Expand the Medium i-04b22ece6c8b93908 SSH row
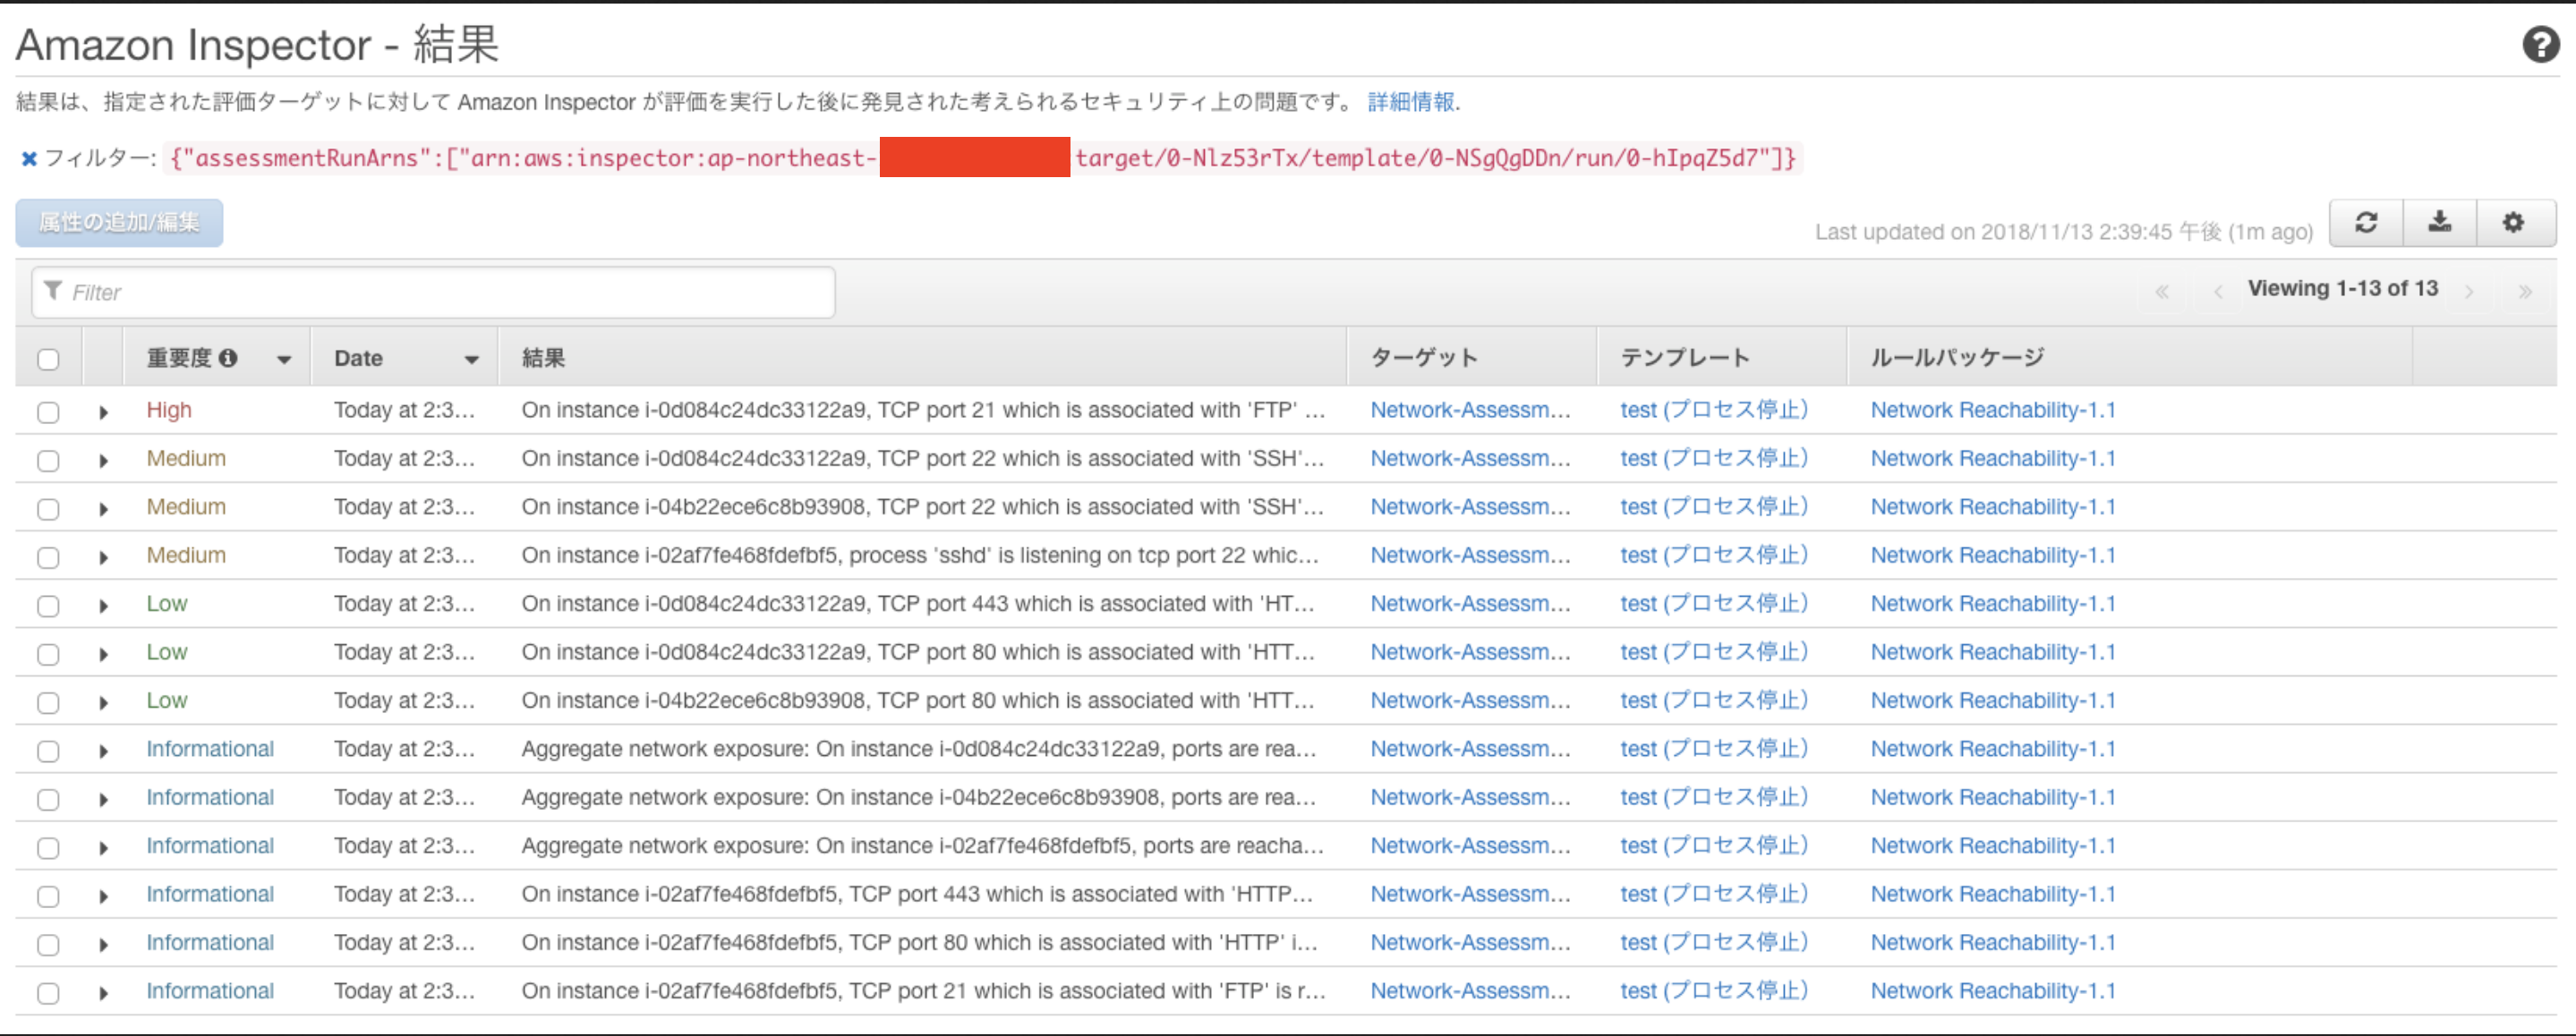 103,509
